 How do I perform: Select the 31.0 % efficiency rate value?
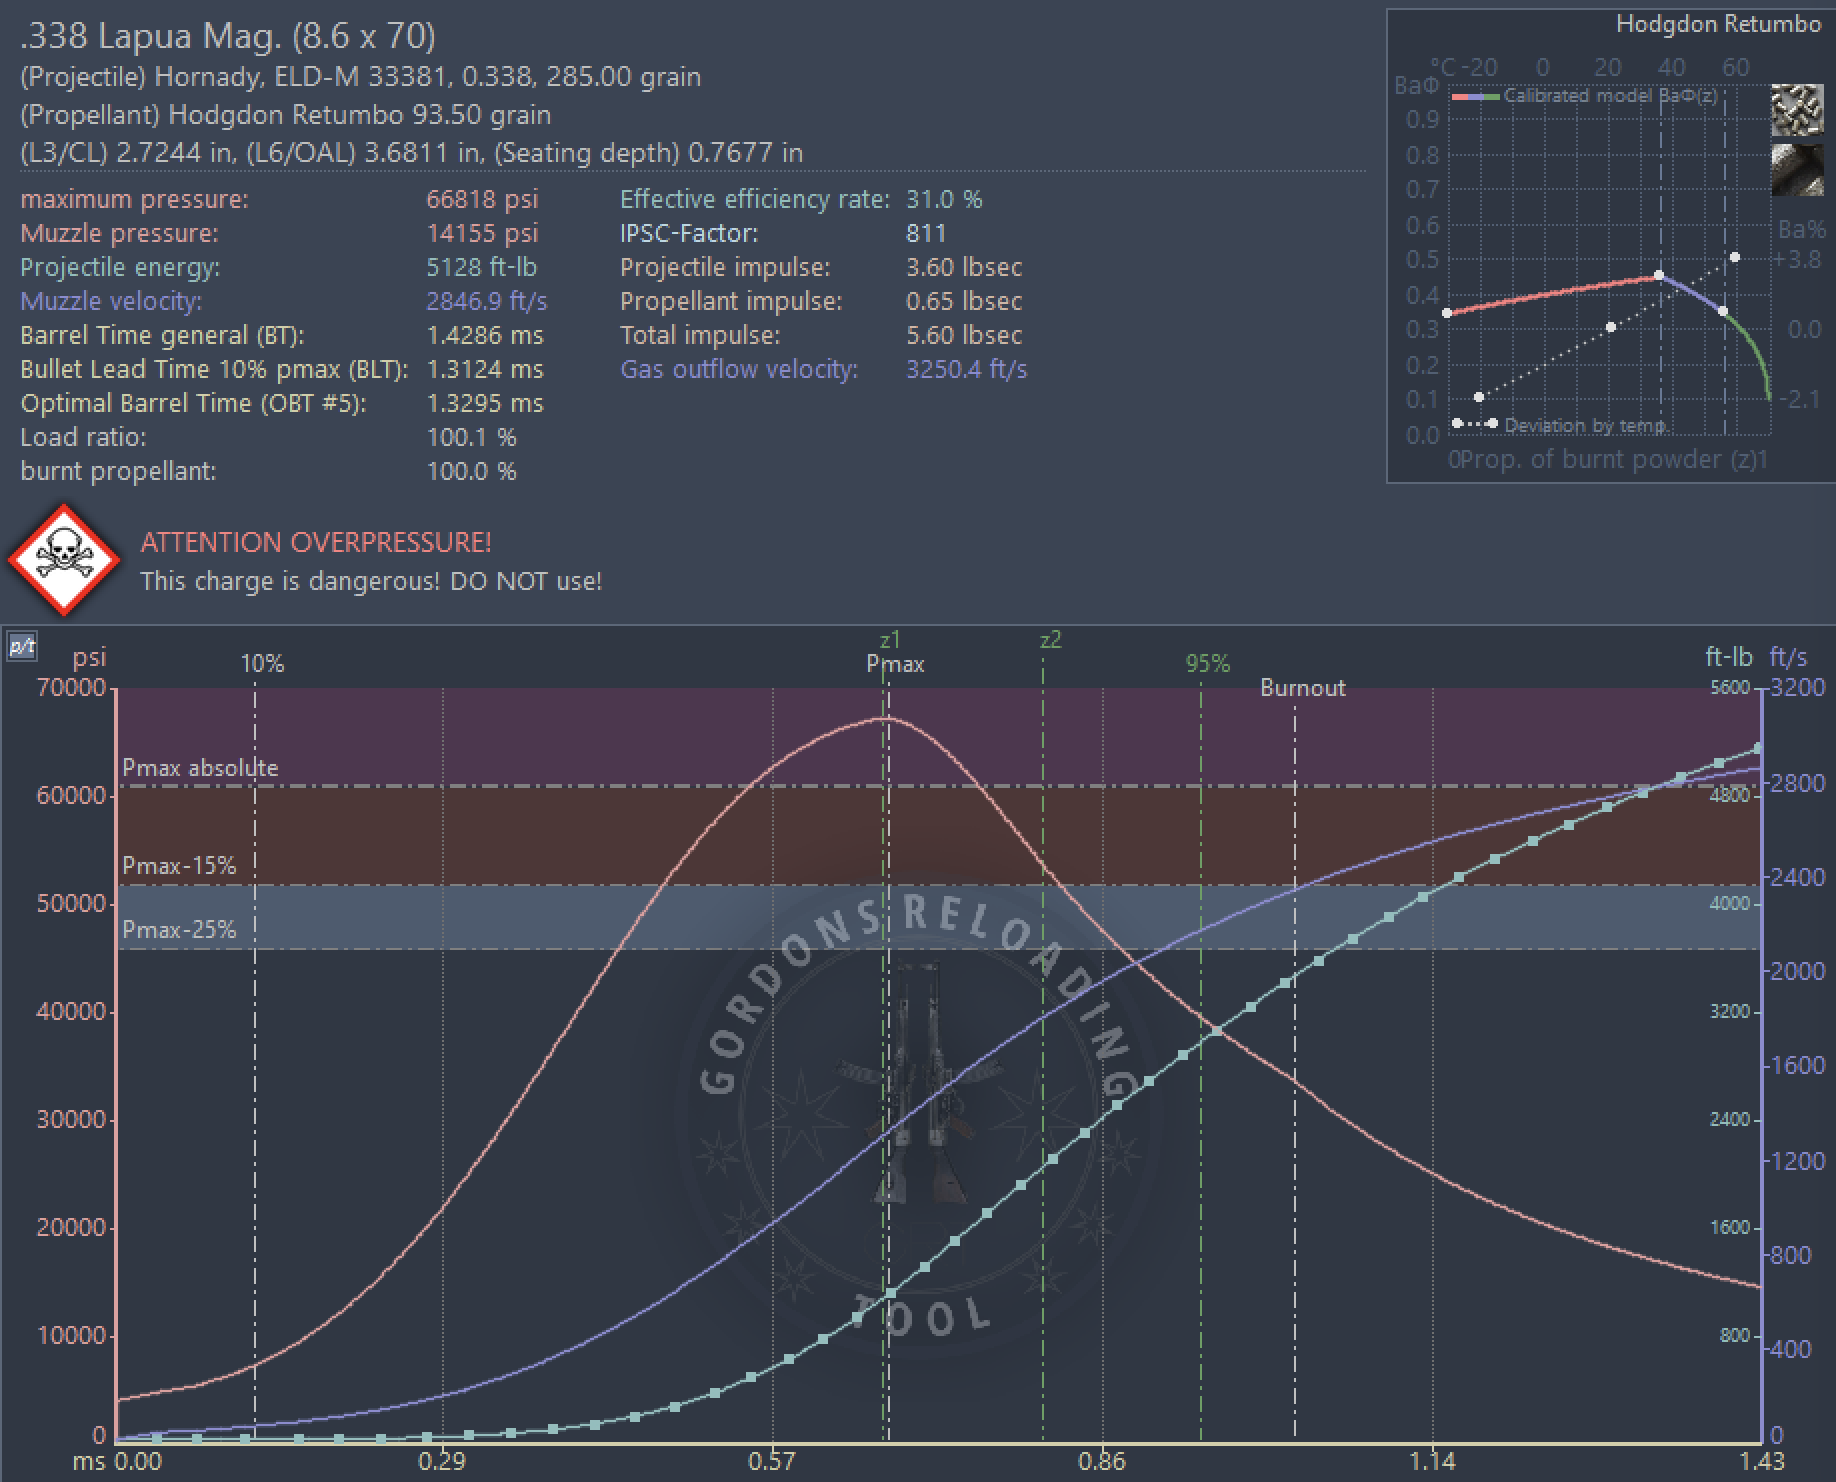click(944, 199)
